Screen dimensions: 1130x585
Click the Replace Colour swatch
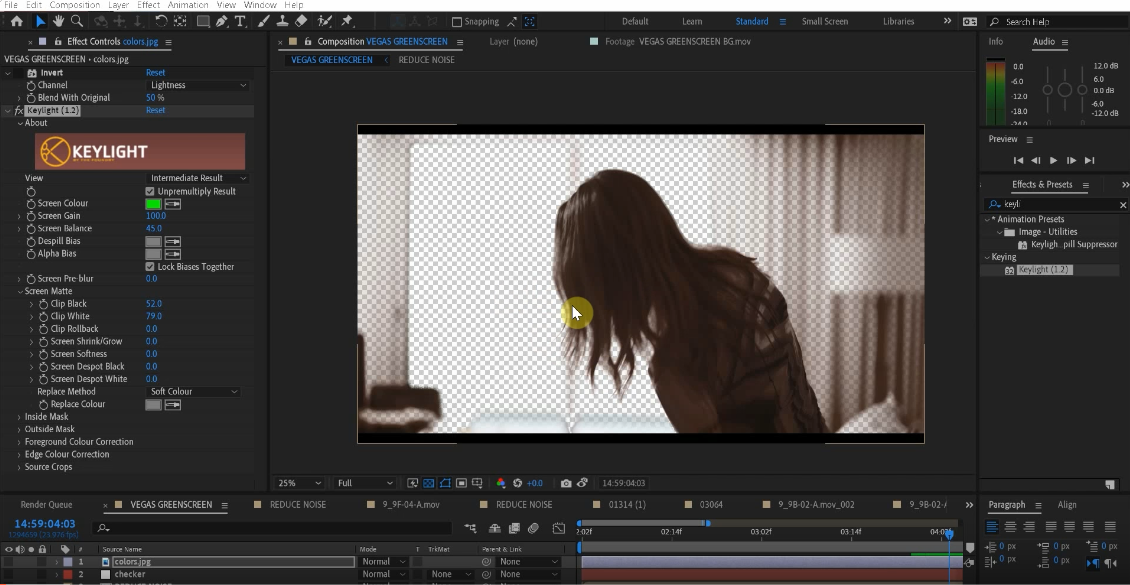[x=154, y=405]
